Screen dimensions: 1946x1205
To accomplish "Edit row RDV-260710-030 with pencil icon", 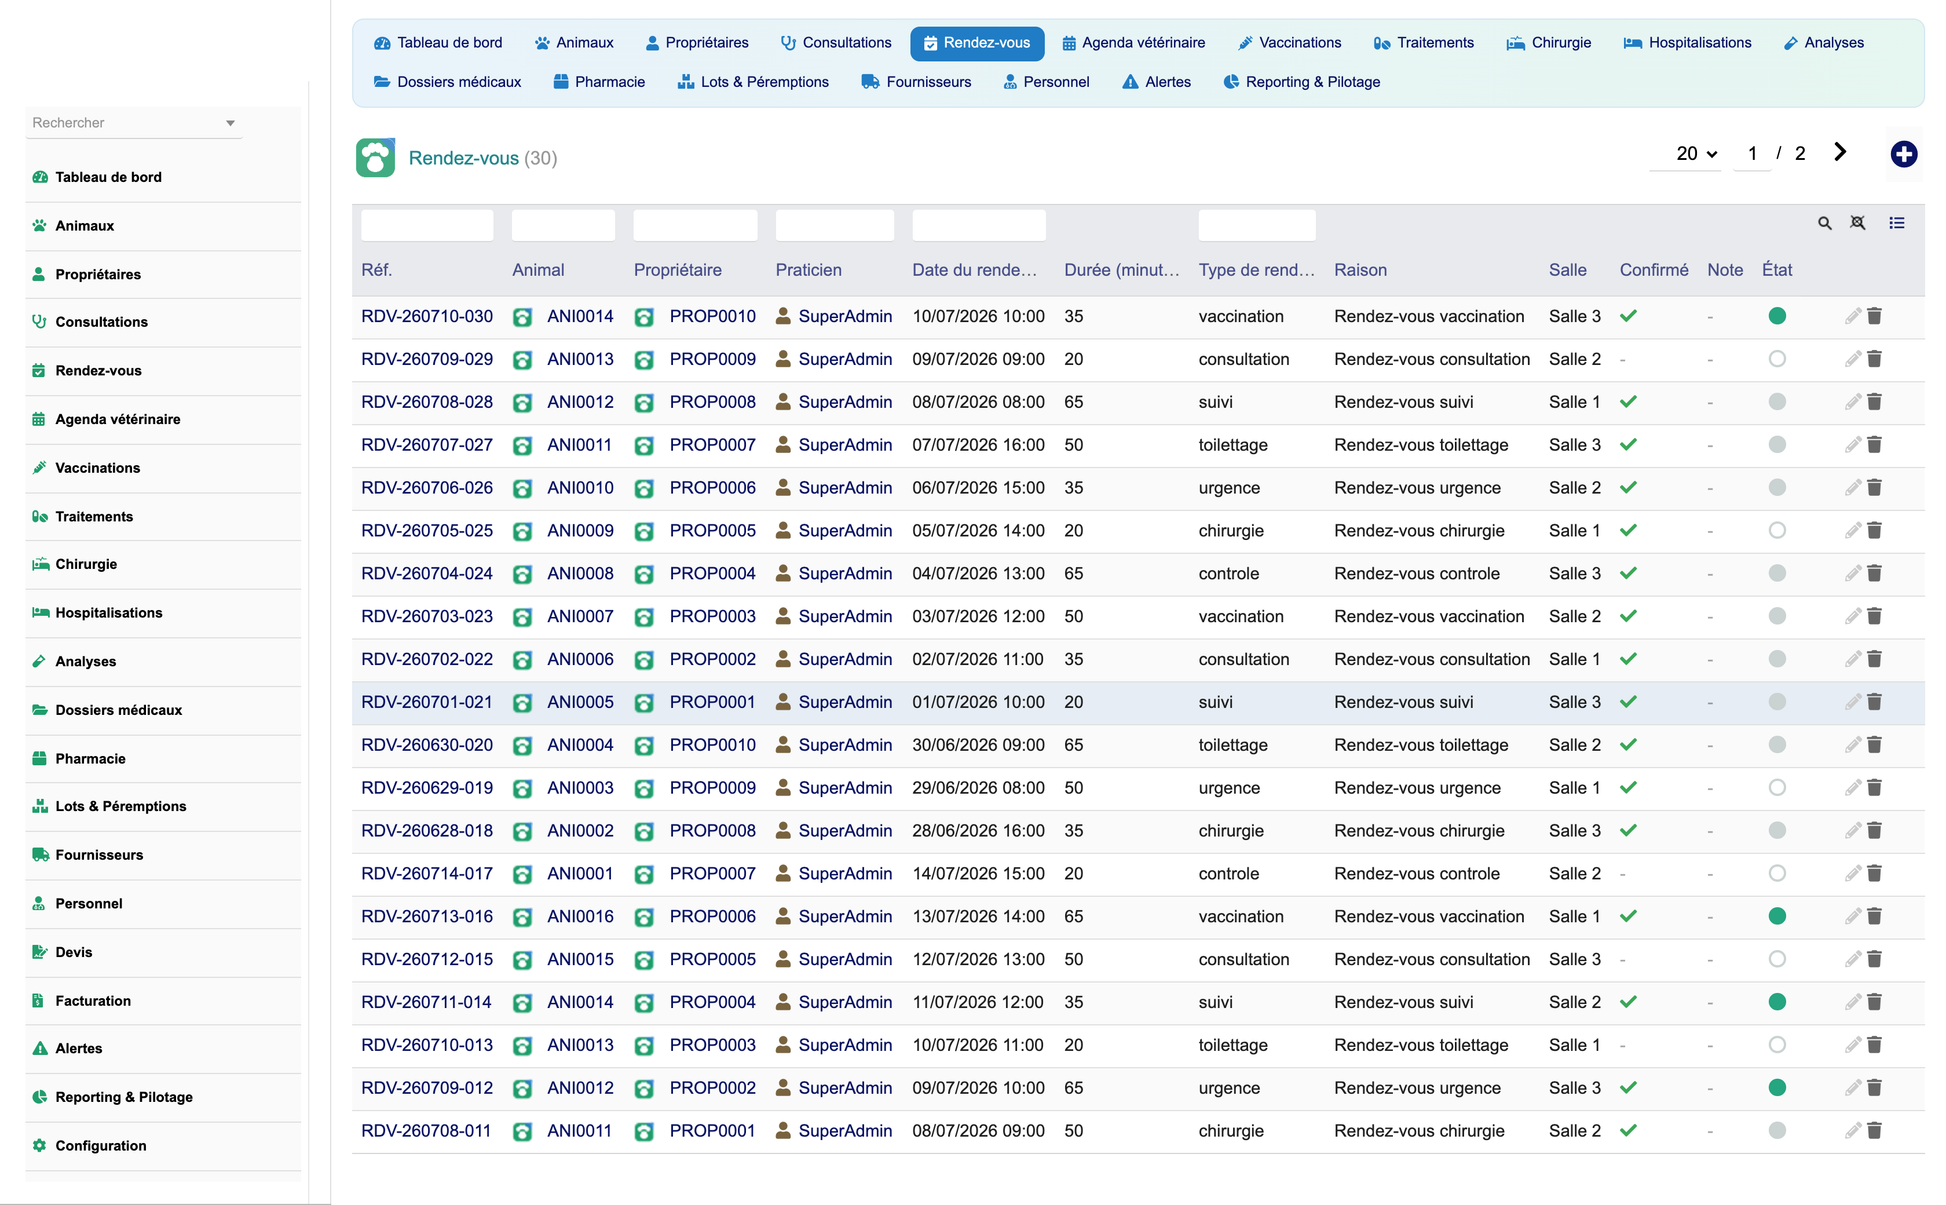I will [1852, 316].
